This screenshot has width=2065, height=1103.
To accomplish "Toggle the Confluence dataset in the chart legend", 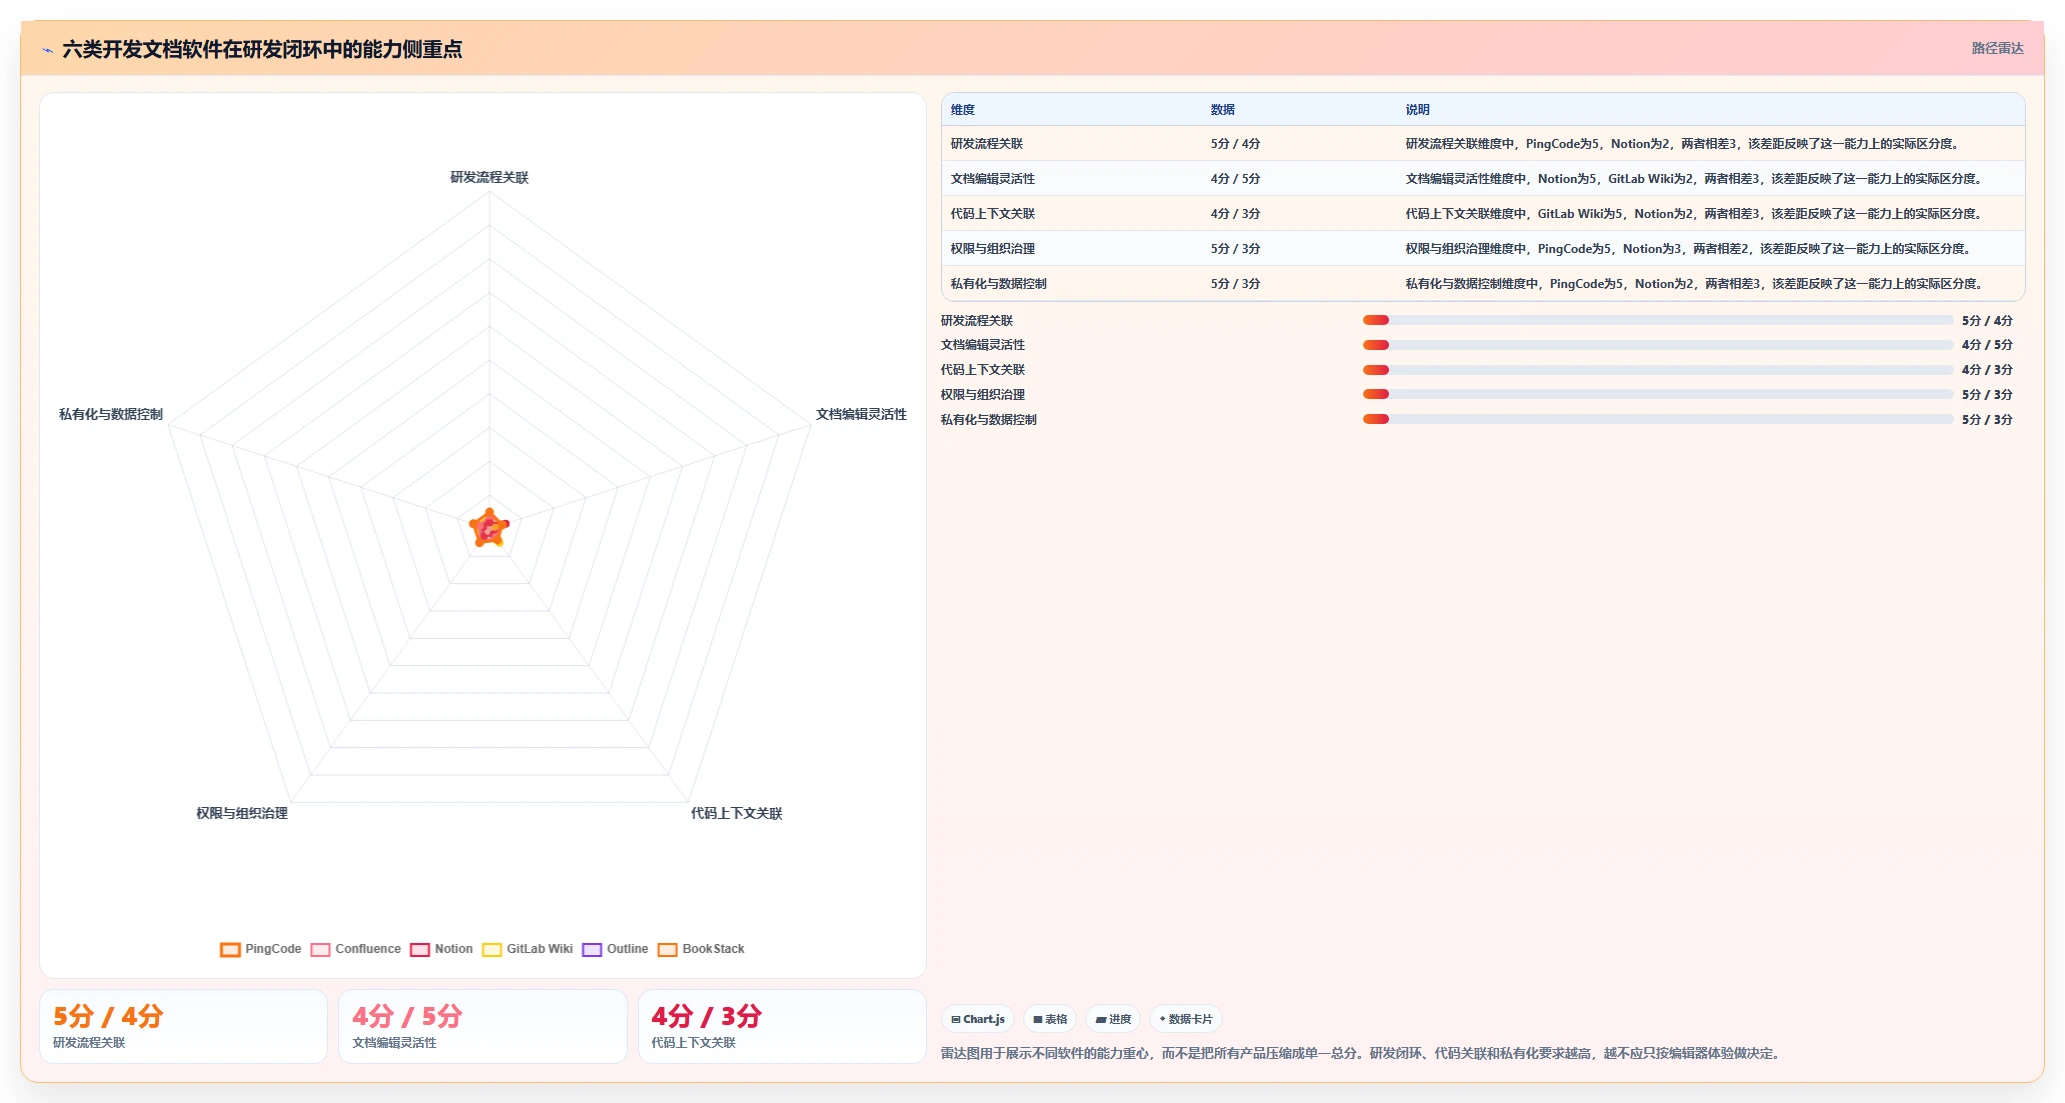I will (x=356, y=949).
